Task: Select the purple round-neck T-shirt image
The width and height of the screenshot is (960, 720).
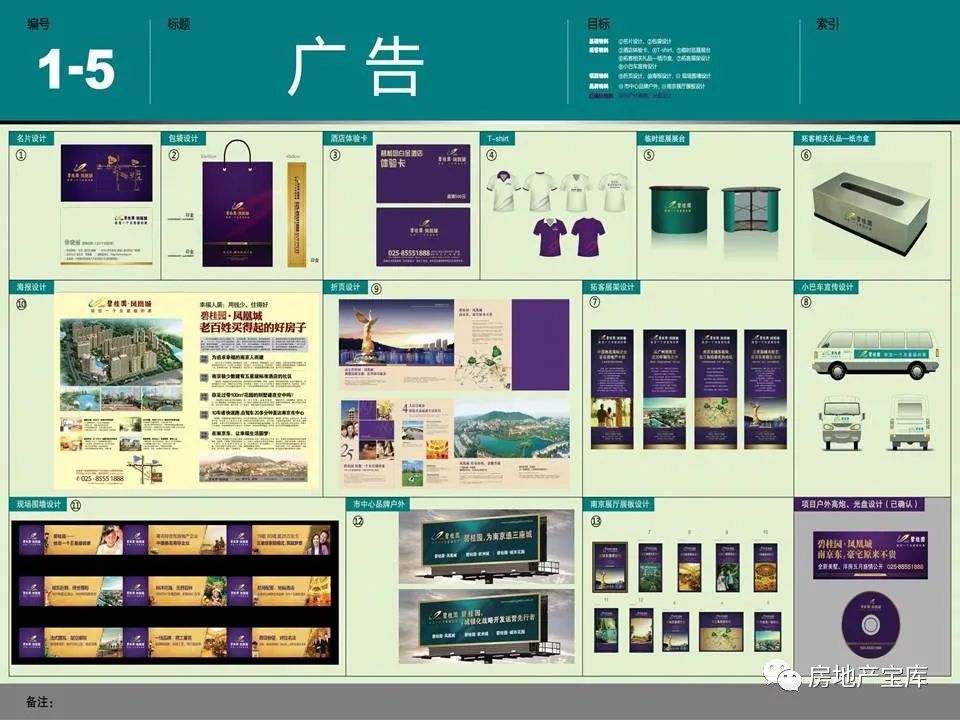Action: pyautogui.click(x=588, y=237)
